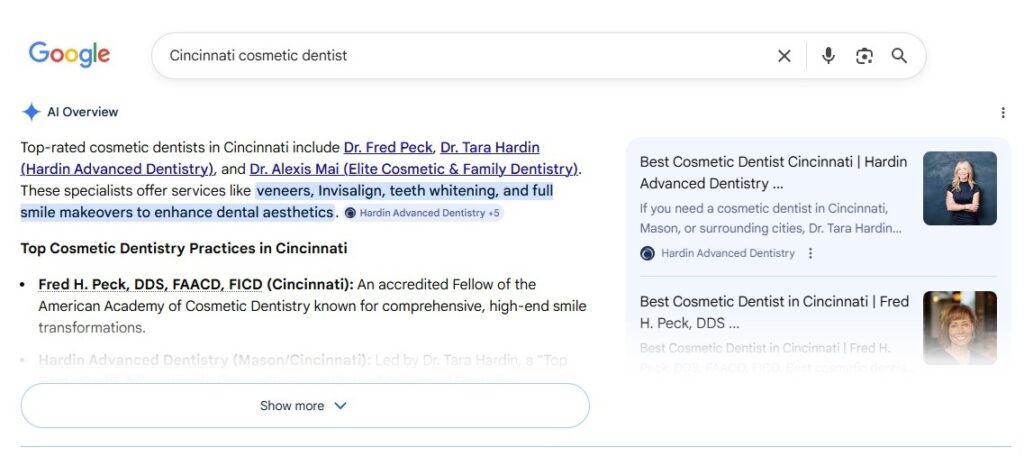The width and height of the screenshot is (1024, 475).
Task: Click the AI Overview sparkle icon
Action: [x=31, y=112]
